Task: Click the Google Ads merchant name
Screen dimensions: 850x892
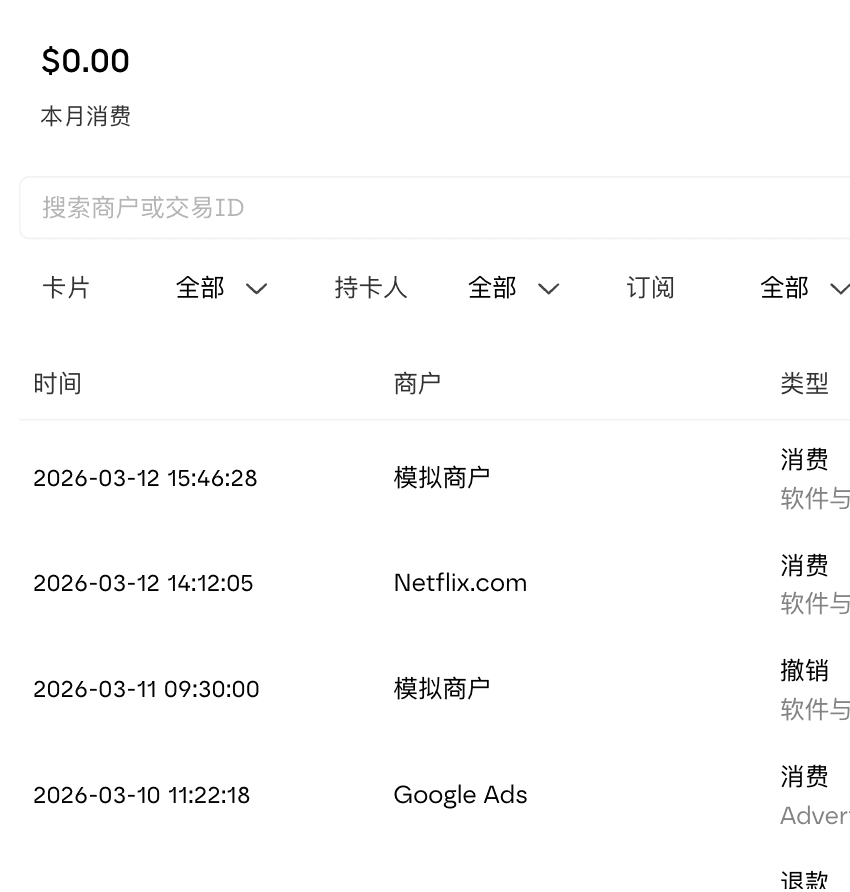Action: [x=460, y=795]
